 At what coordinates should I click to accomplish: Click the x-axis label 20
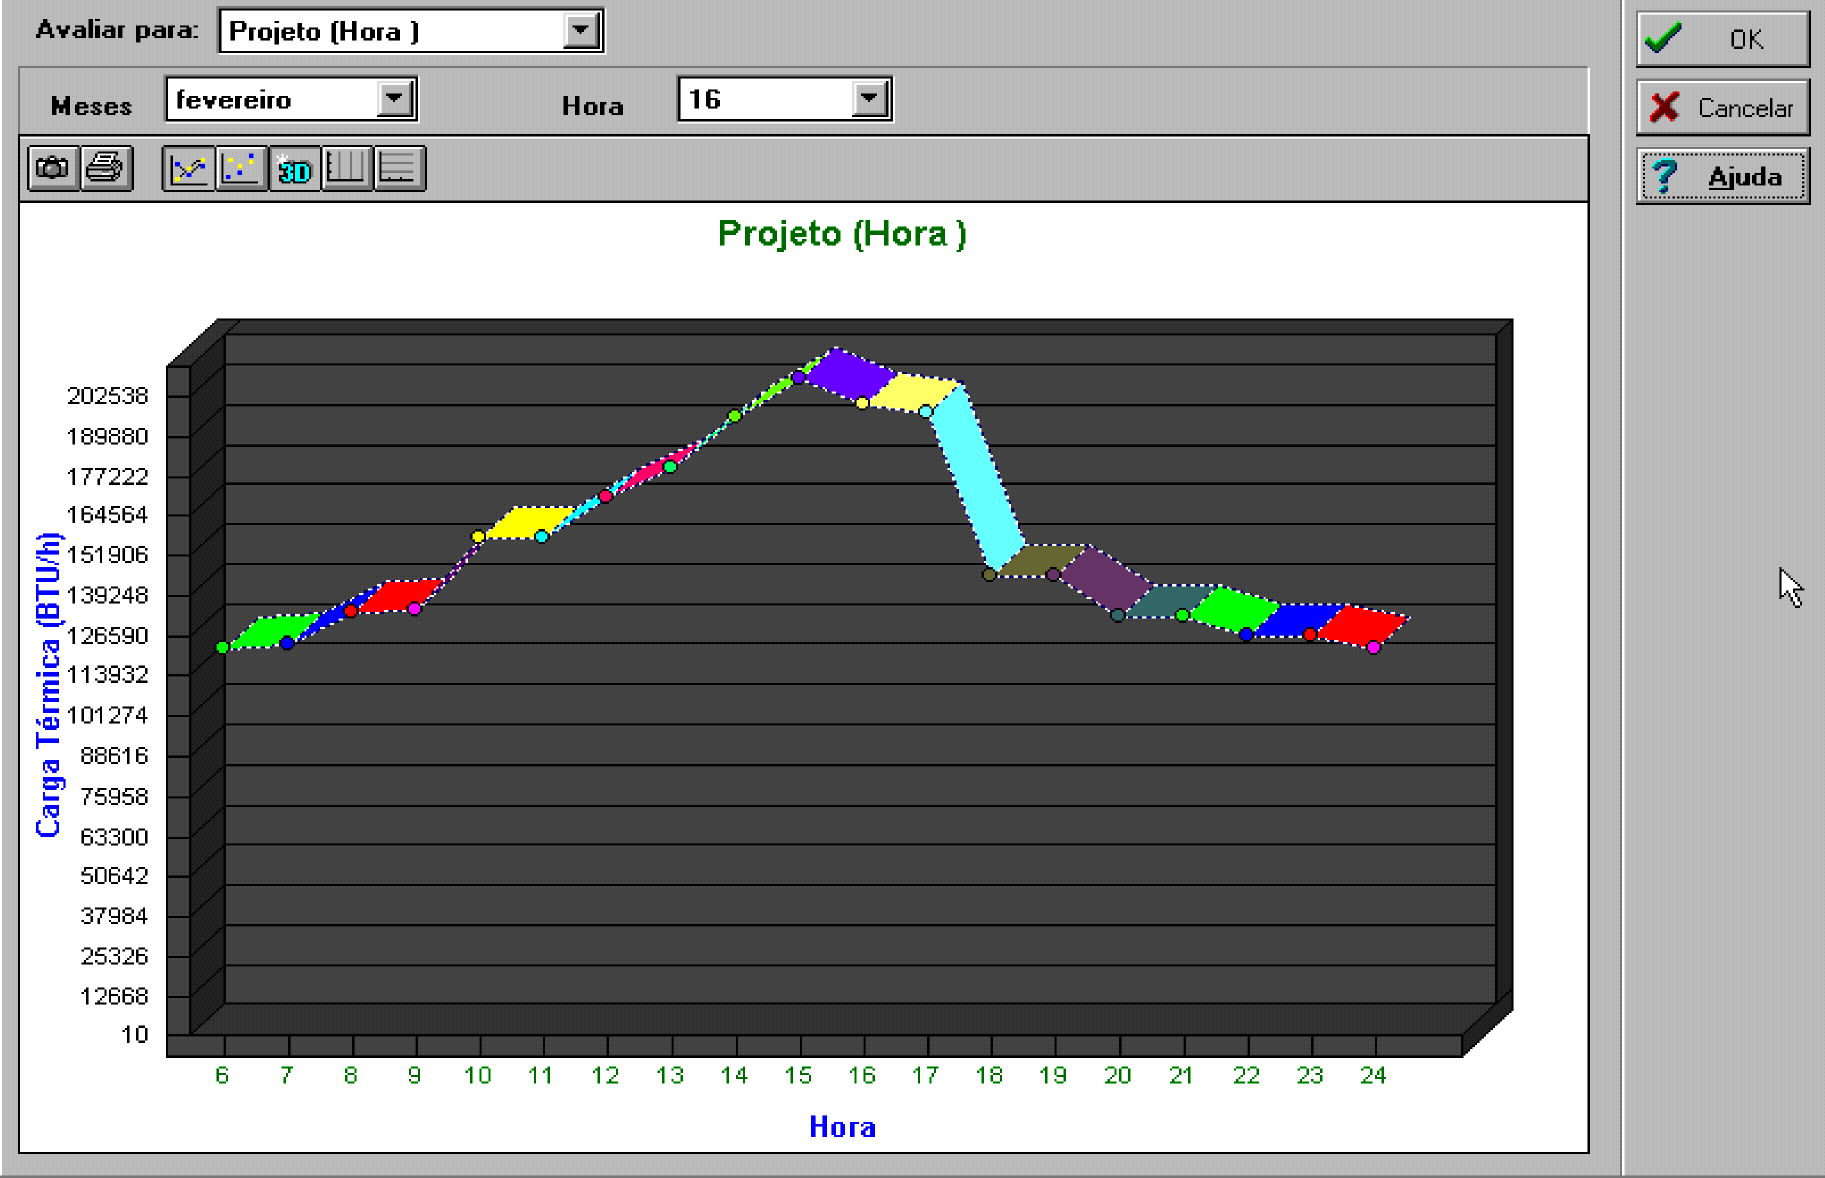tap(1118, 1076)
